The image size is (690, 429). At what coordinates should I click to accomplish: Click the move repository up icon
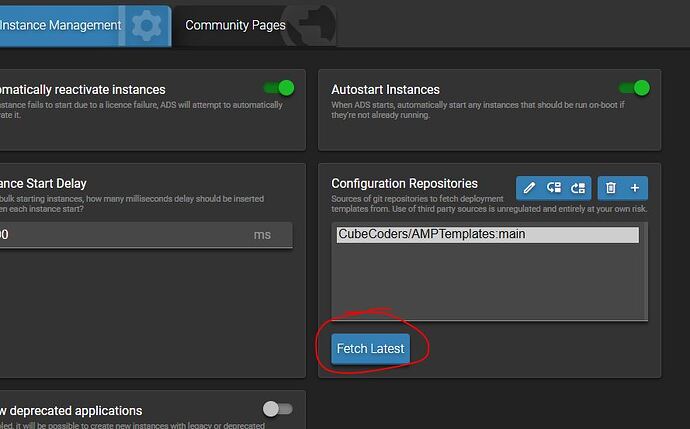click(554, 188)
